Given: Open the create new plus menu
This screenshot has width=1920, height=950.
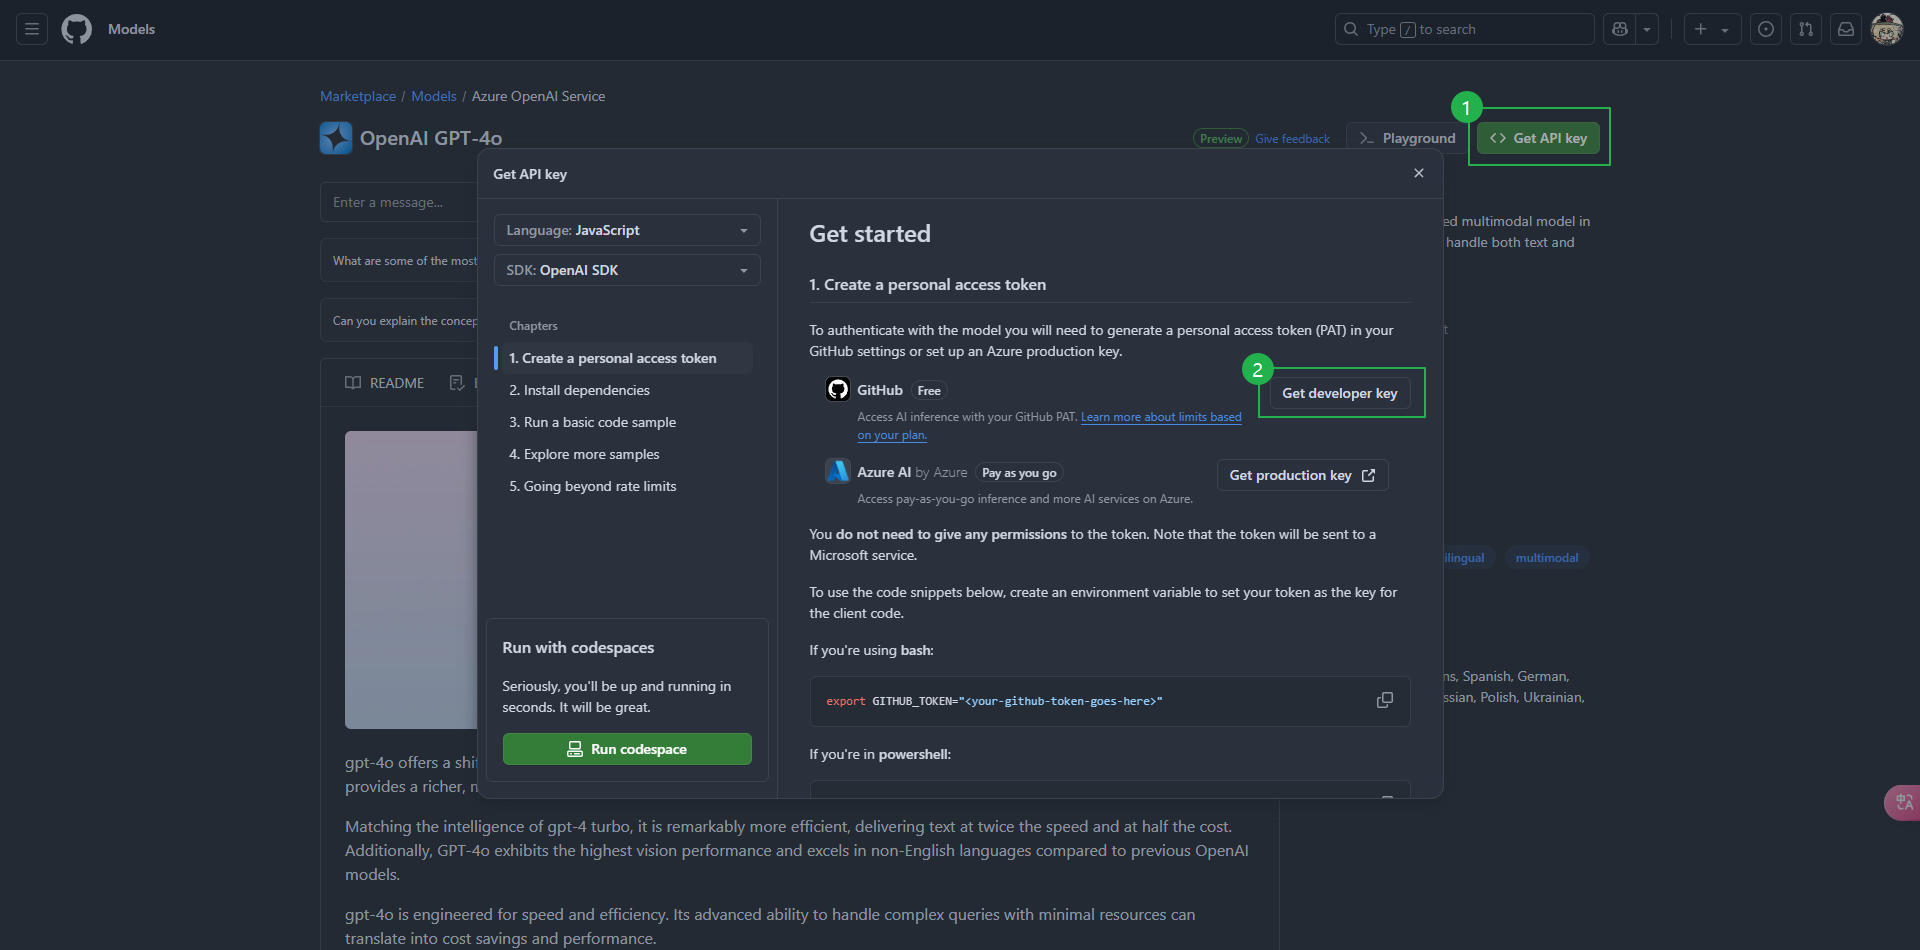Looking at the screenshot, I should [1712, 29].
